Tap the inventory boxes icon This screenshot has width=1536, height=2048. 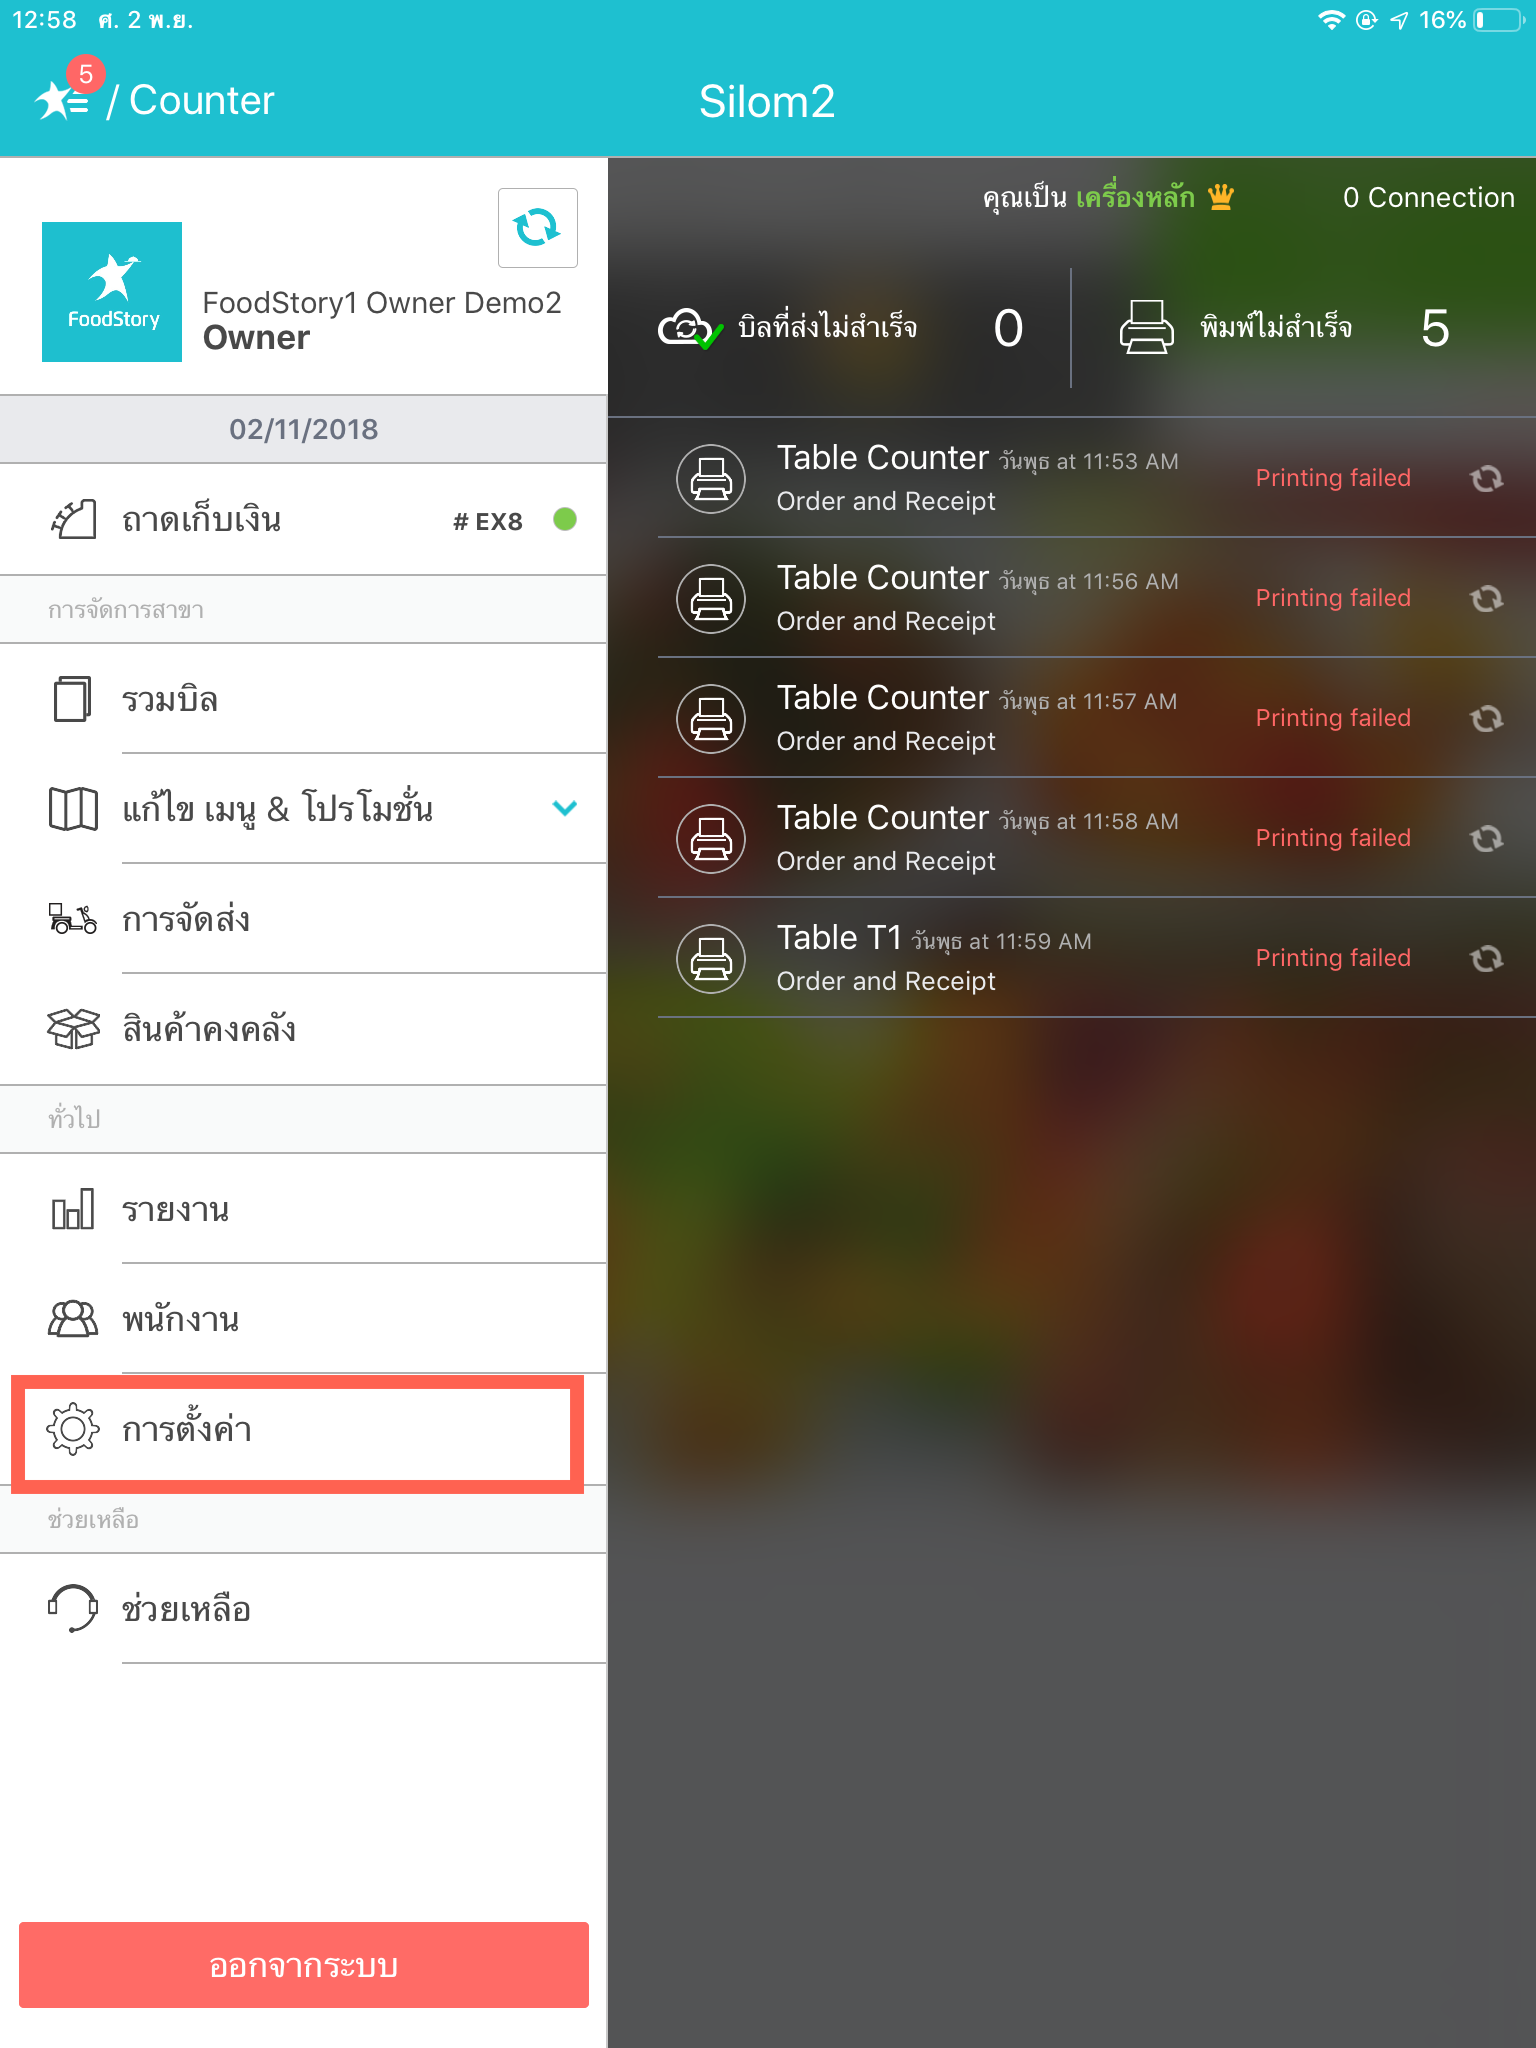click(x=73, y=1029)
